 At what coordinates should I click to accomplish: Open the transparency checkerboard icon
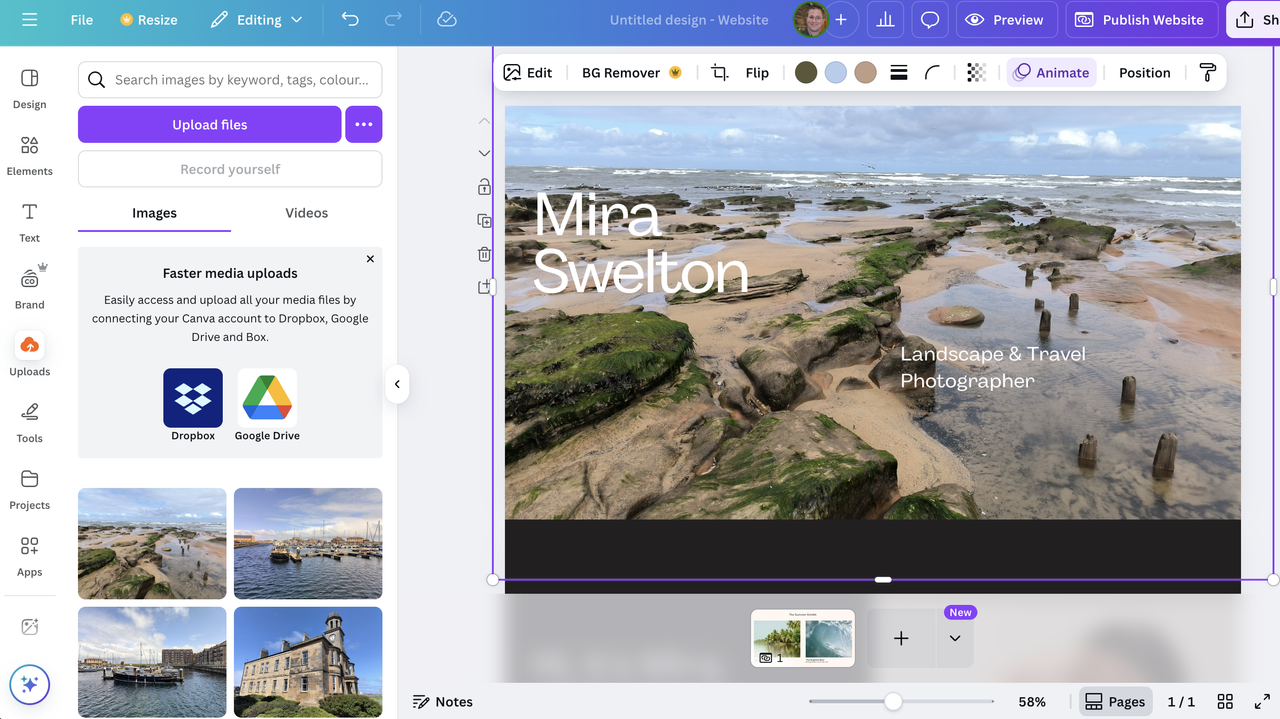pos(977,73)
